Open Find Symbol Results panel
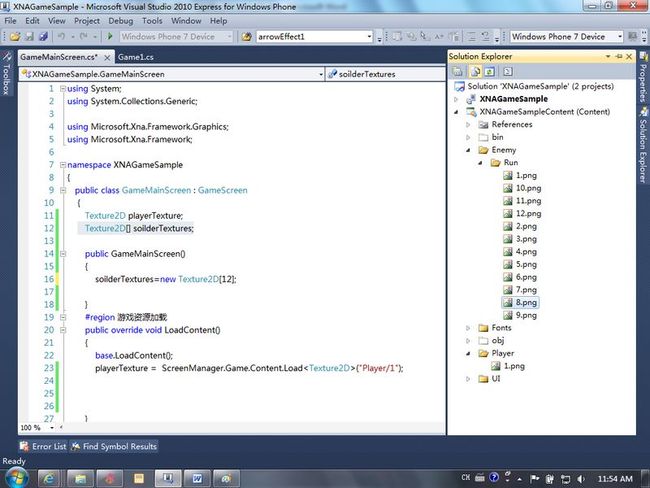This screenshot has width=650, height=488. (114, 447)
